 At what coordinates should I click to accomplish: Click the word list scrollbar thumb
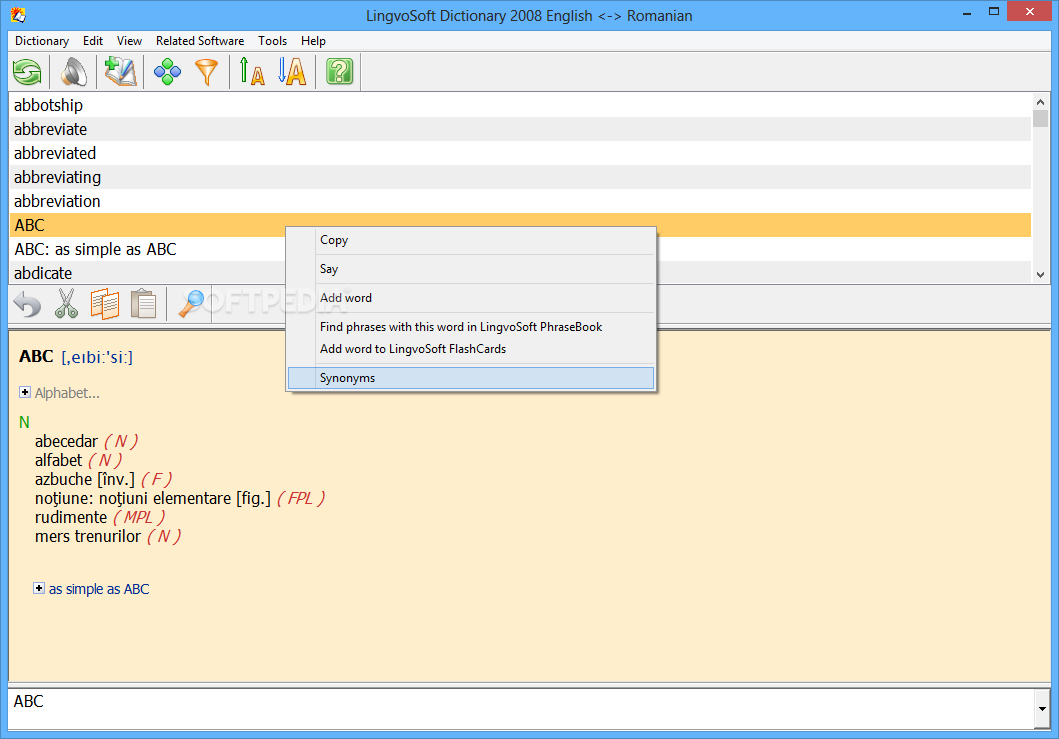point(1040,119)
